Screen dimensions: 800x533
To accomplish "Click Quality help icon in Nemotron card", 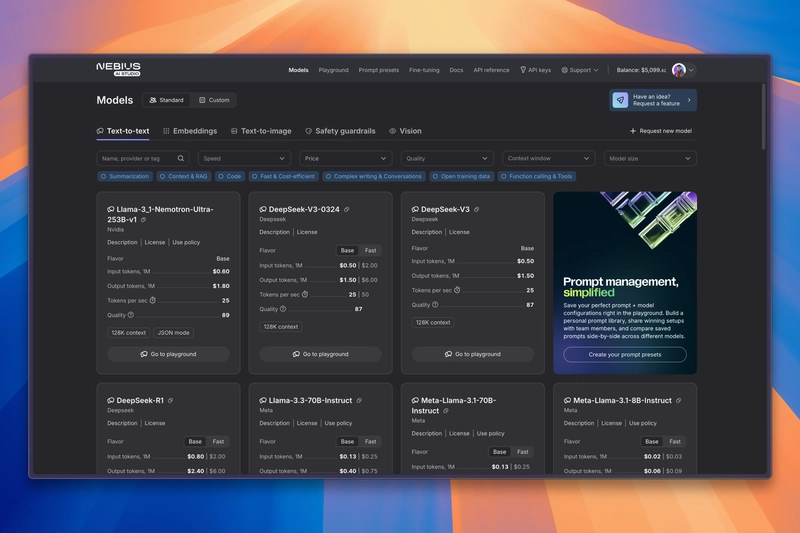I will 131,315.
